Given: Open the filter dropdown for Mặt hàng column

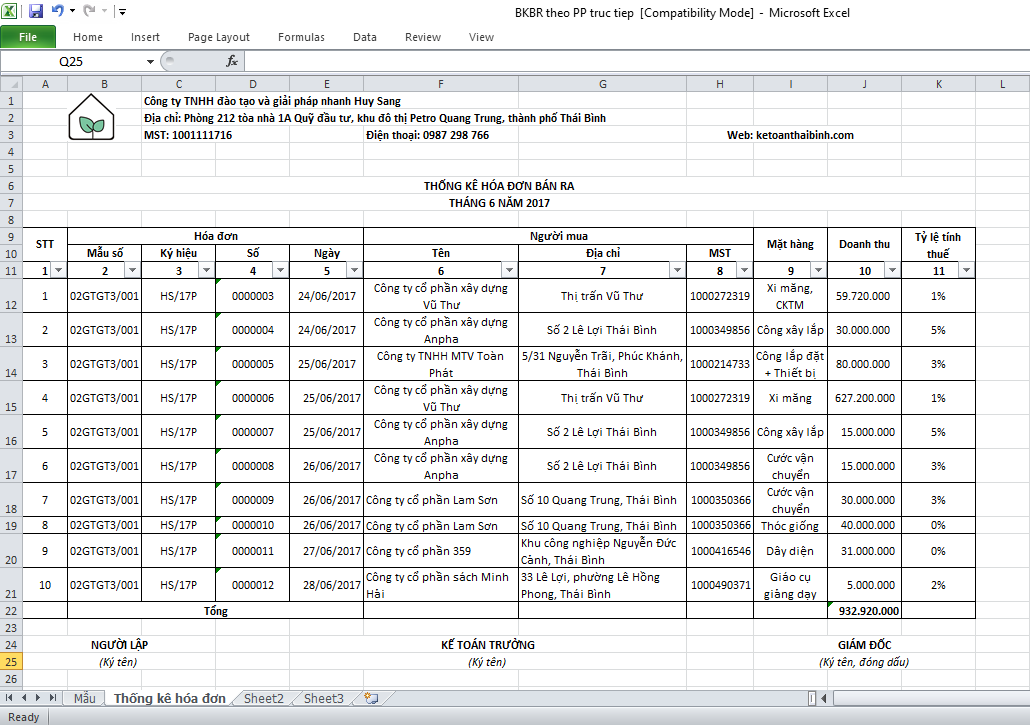Looking at the screenshot, I should coord(818,271).
